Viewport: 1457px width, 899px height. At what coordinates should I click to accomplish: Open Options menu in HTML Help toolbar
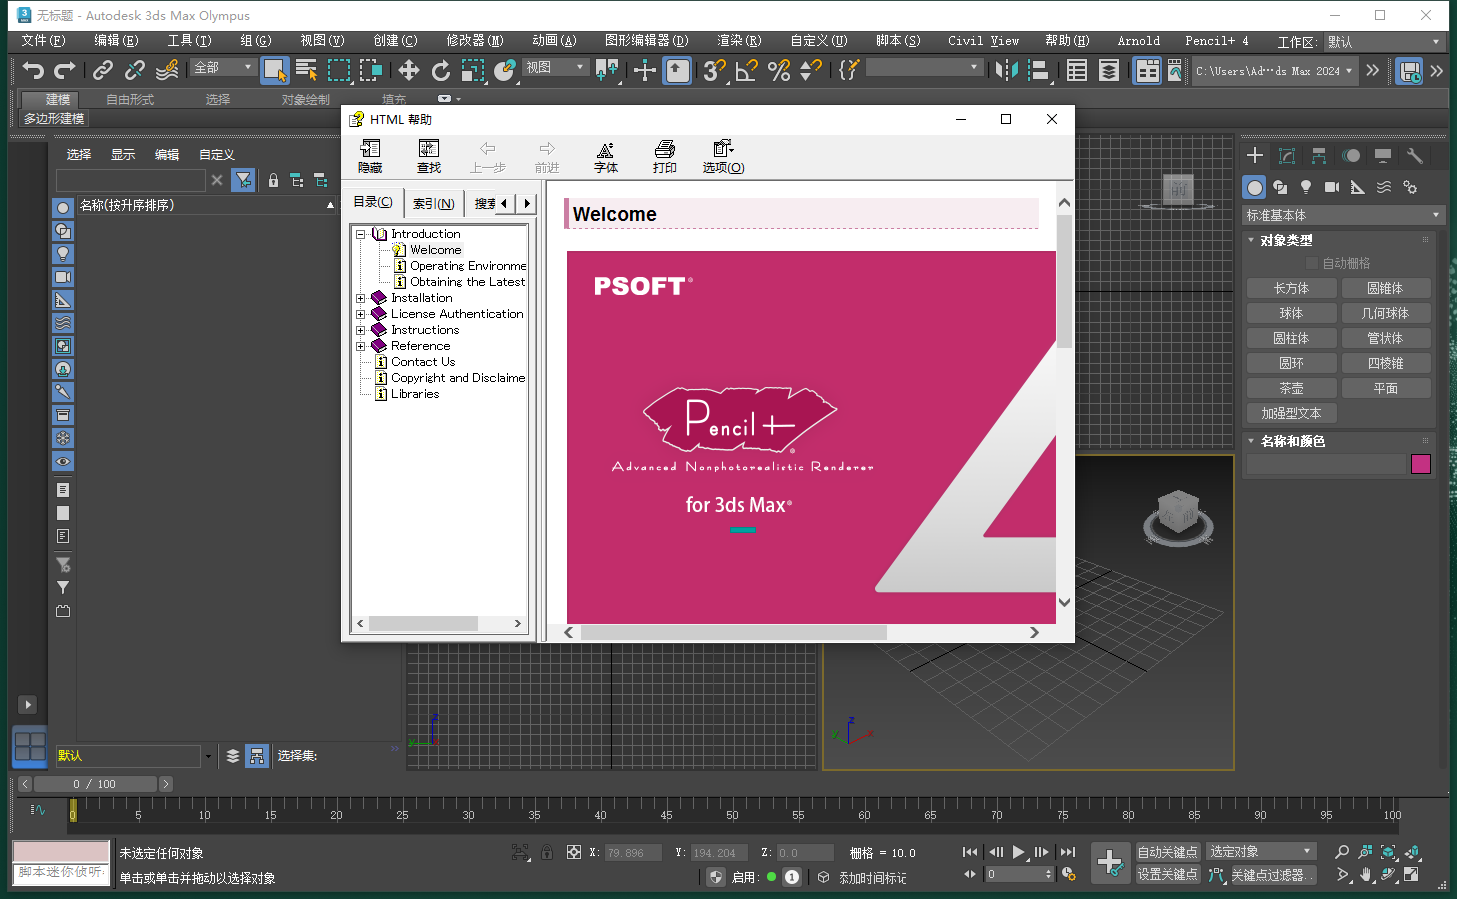pos(723,156)
